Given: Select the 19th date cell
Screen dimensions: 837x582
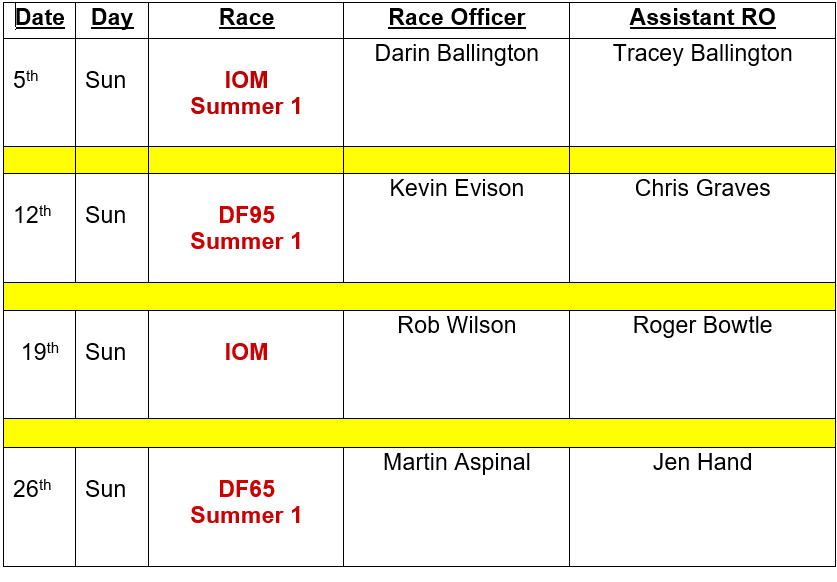Looking at the screenshot, I should (40, 352).
